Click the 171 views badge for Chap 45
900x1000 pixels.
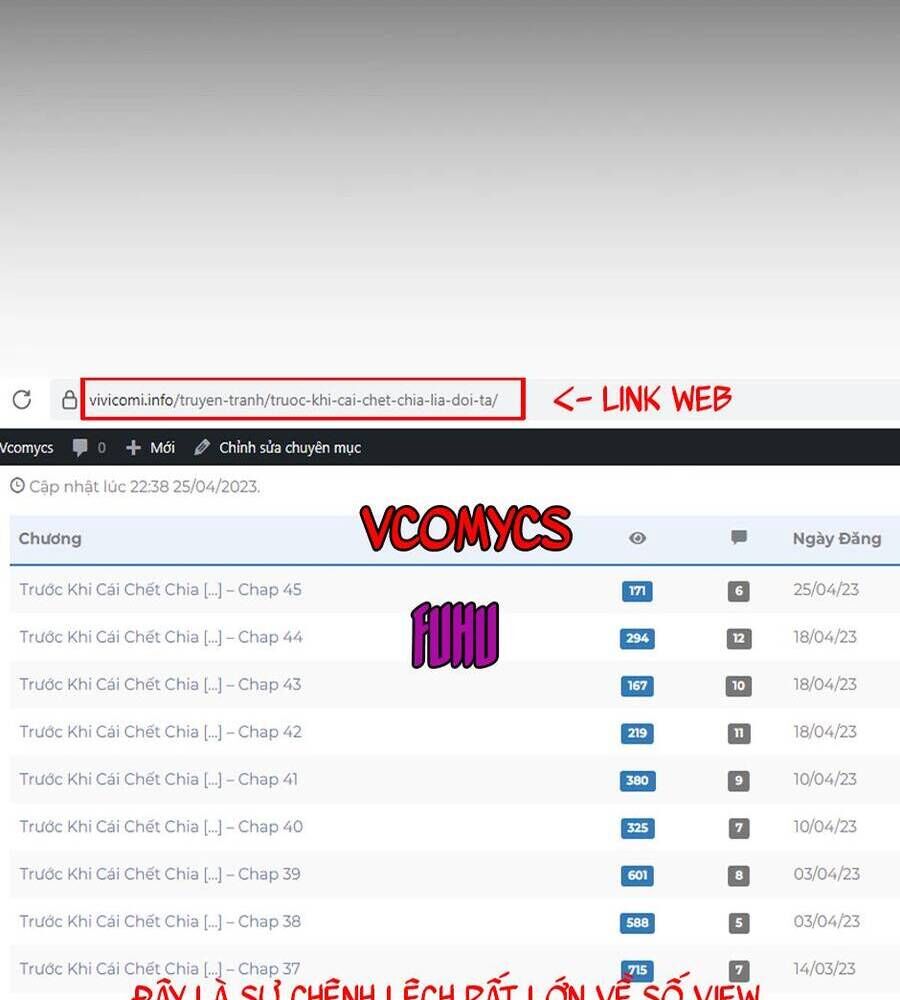637,591
